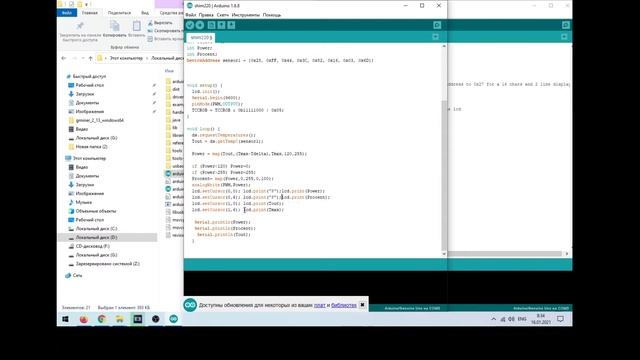Click the Arduino Save sketch icon
Screen dimensions: 640x360
(x=231, y=25)
